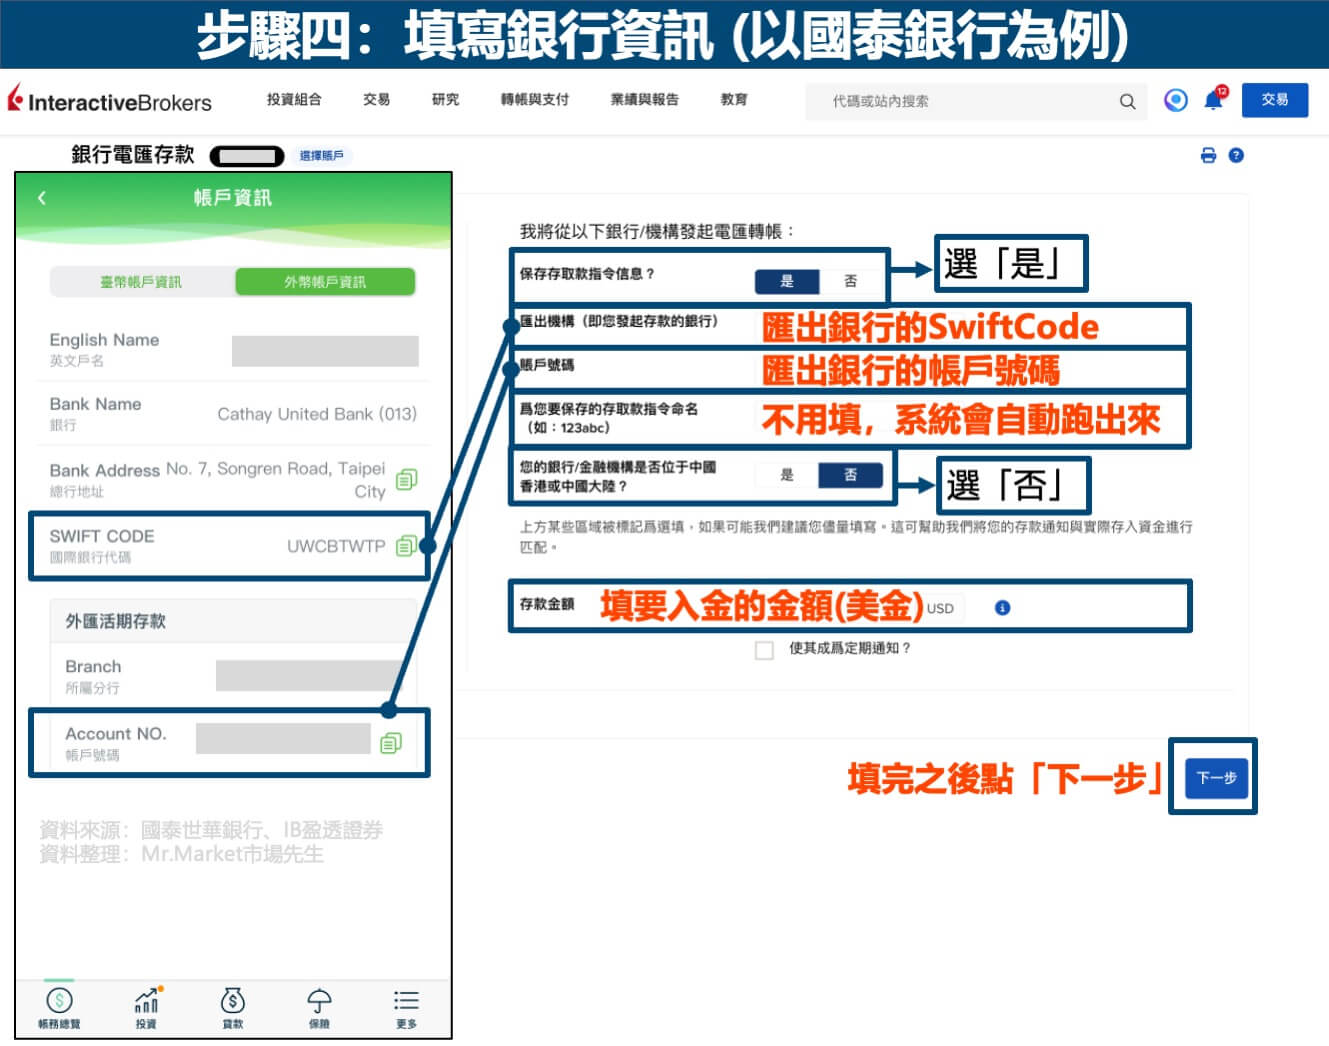Open the blue circular assistant icon

pyautogui.click(x=1176, y=100)
